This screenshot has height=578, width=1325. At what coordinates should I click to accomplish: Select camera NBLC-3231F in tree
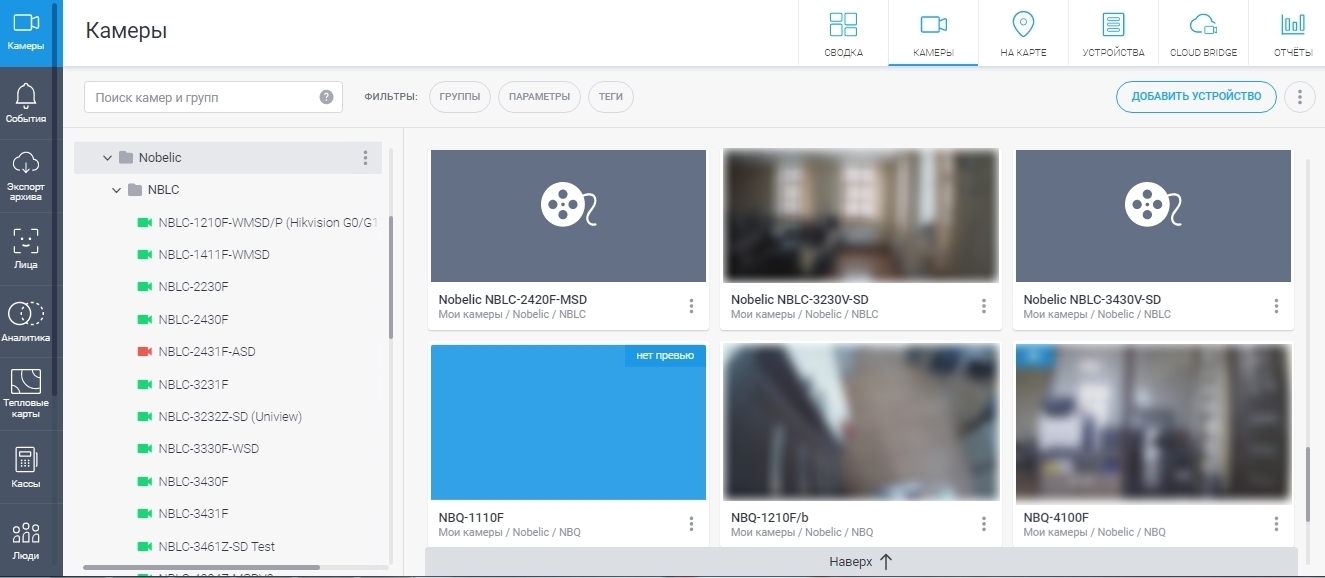[182, 384]
